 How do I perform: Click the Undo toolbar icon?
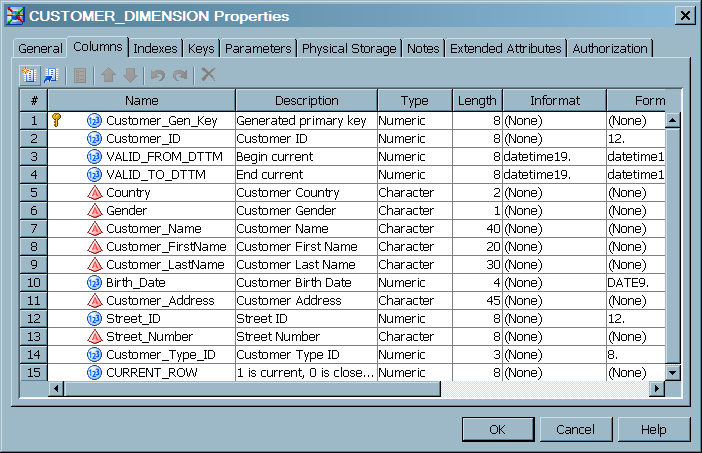pyautogui.click(x=158, y=75)
